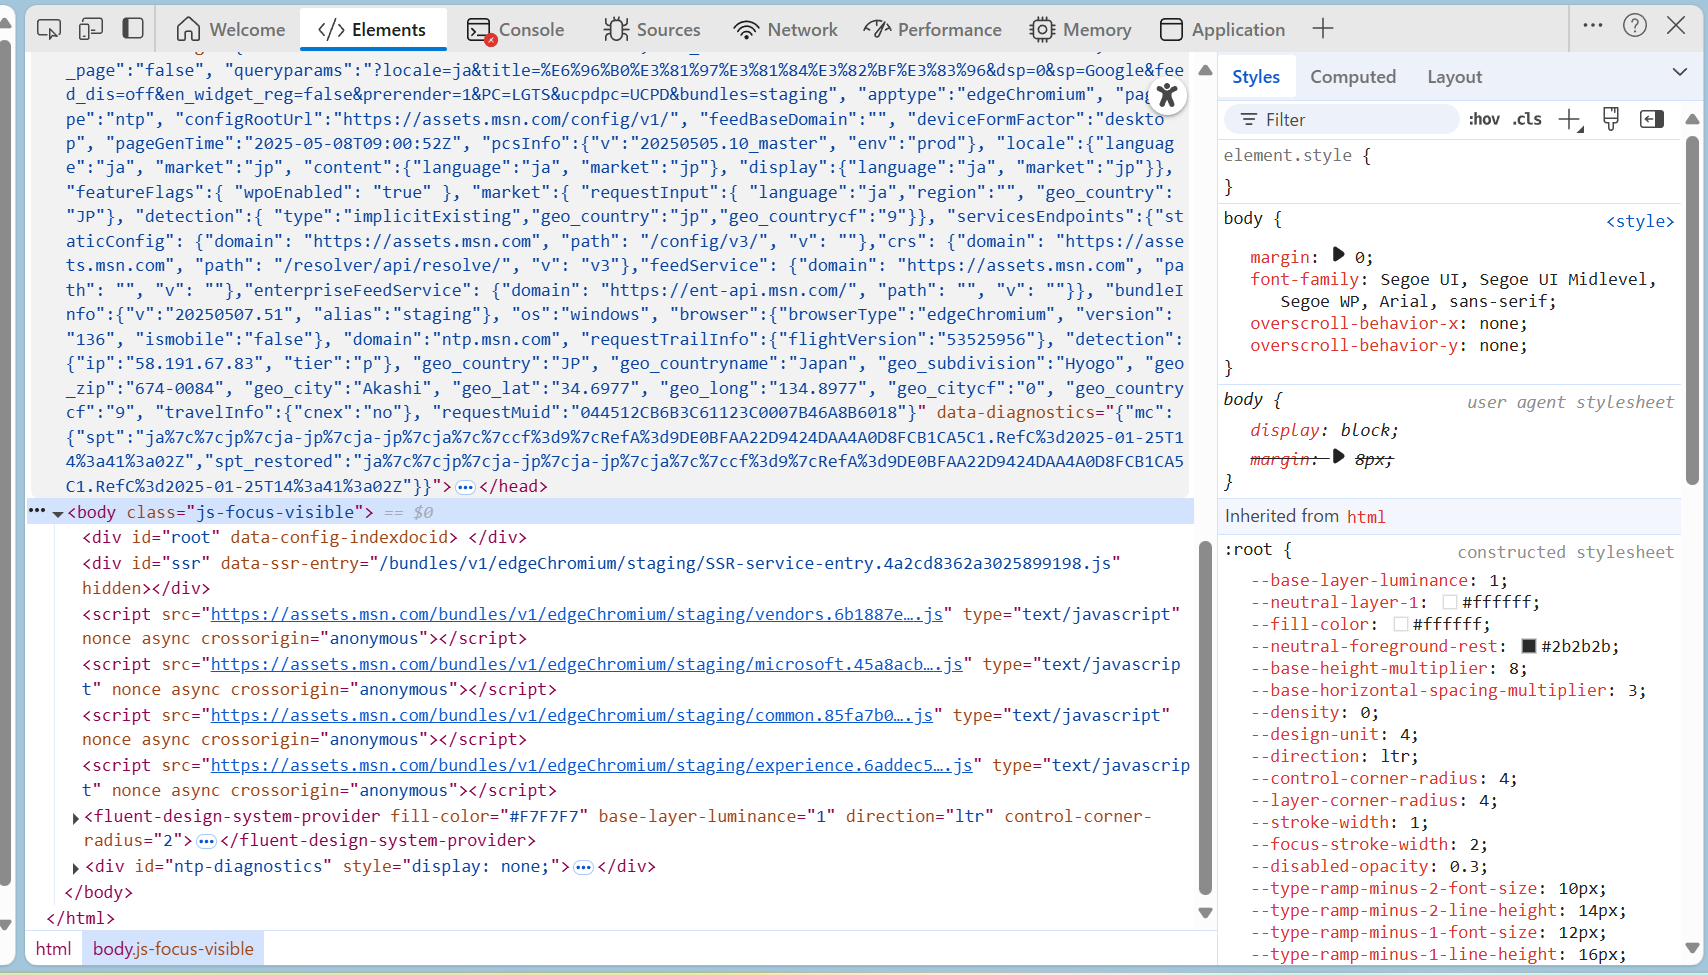Open DevTools help question mark icon
Viewport: 1708px width, 975px height.
1635,26
